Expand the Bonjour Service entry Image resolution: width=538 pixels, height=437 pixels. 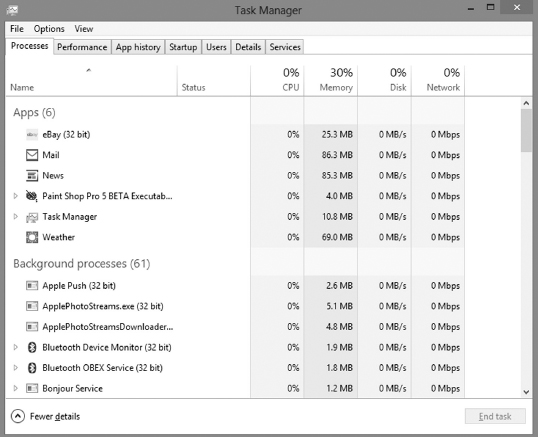(x=15, y=388)
